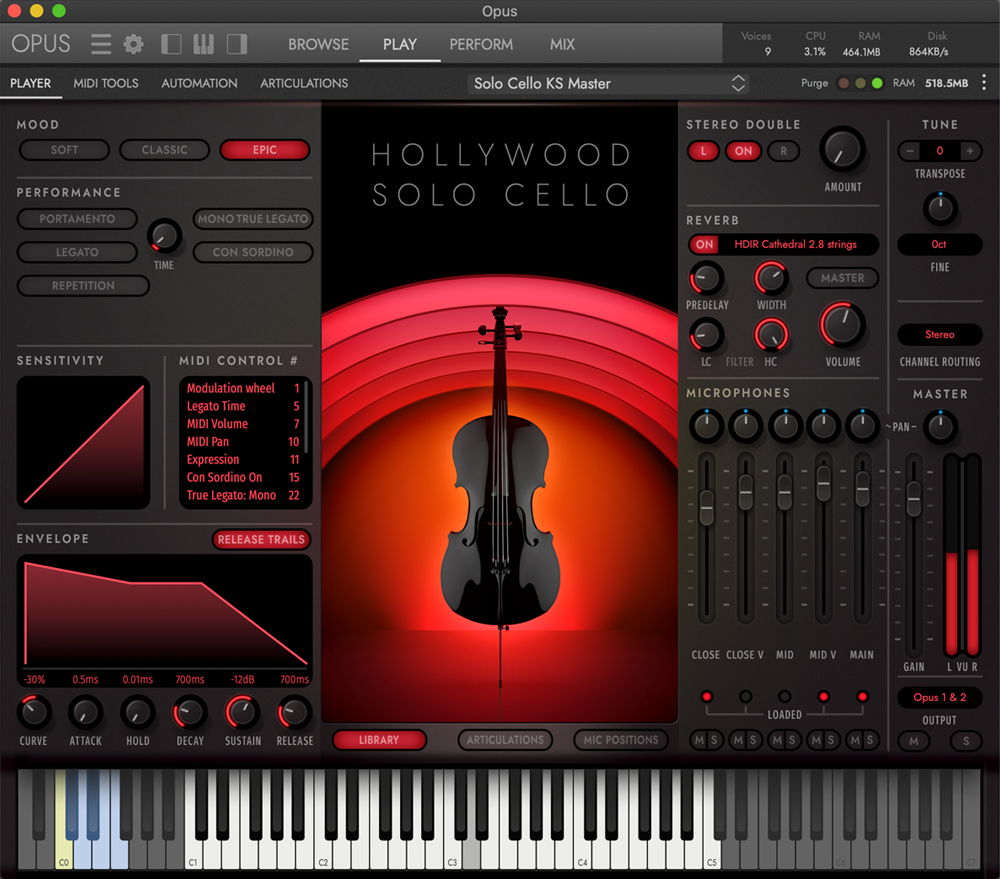Toggle the left sidebar panel icon
Image resolution: width=1000 pixels, height=879 pixels.
pyautogui.click(x=171, y=44)
